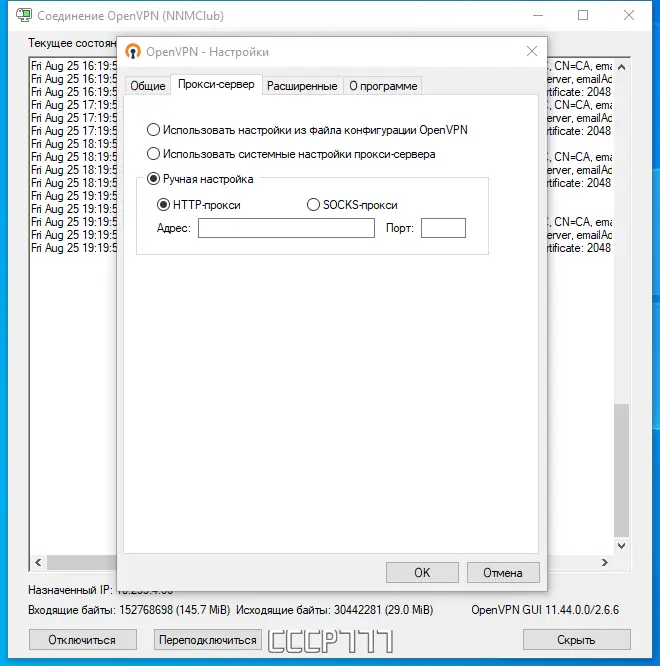Select use system proxy settings option
The image size is (660, 666).
tap(291, 154)
